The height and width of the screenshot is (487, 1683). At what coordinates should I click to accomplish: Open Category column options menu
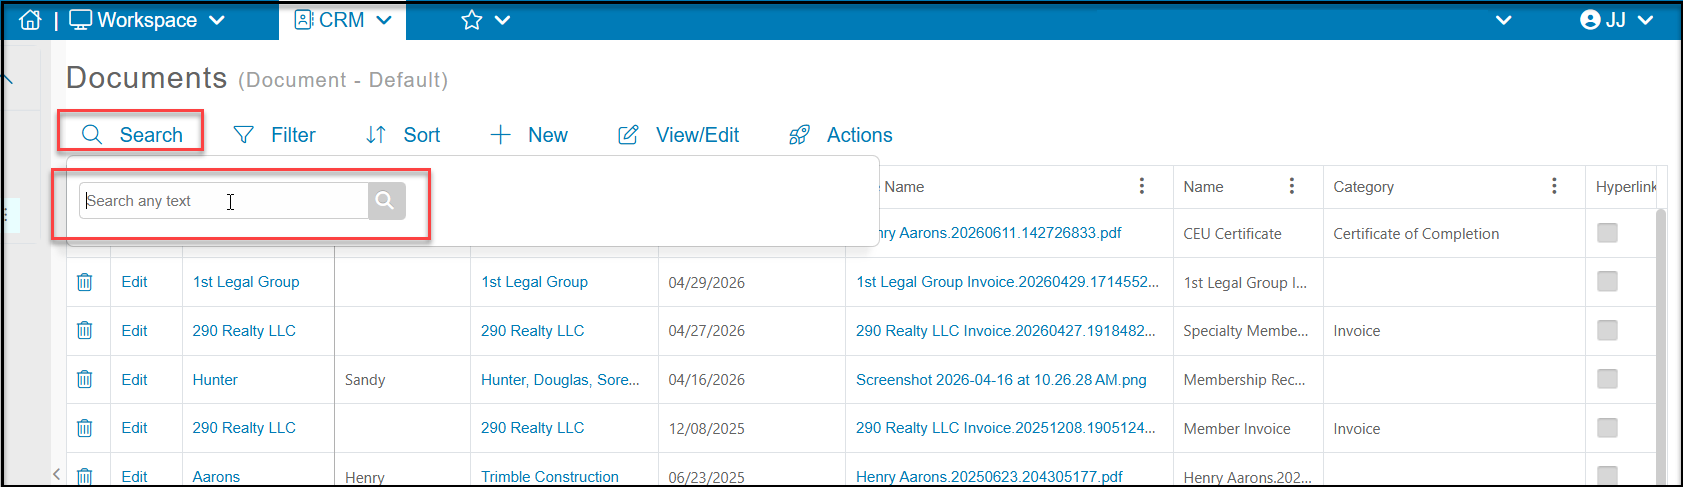pyautogui.click(x=1554, y=186)
